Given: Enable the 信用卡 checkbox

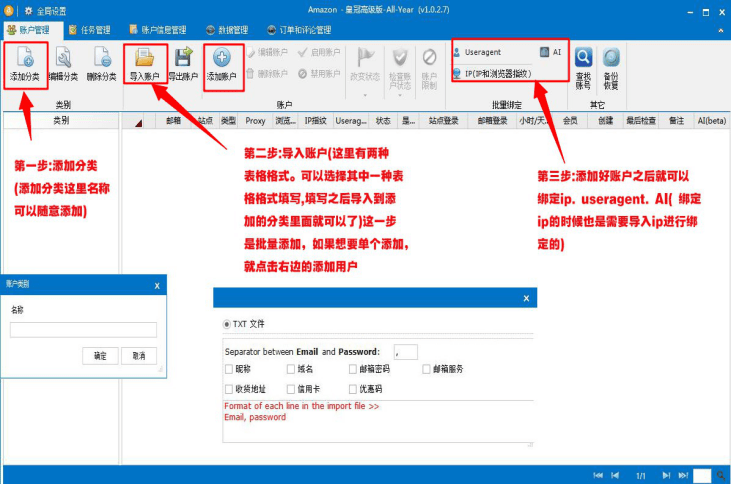Looking at the screenshot, I should point(291,389).
